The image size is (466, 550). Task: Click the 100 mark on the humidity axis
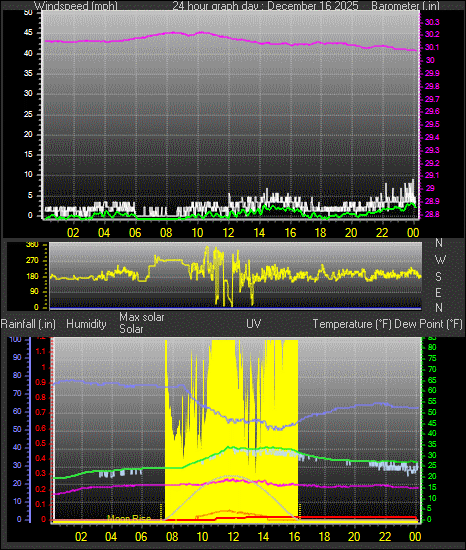coord(15,339)
